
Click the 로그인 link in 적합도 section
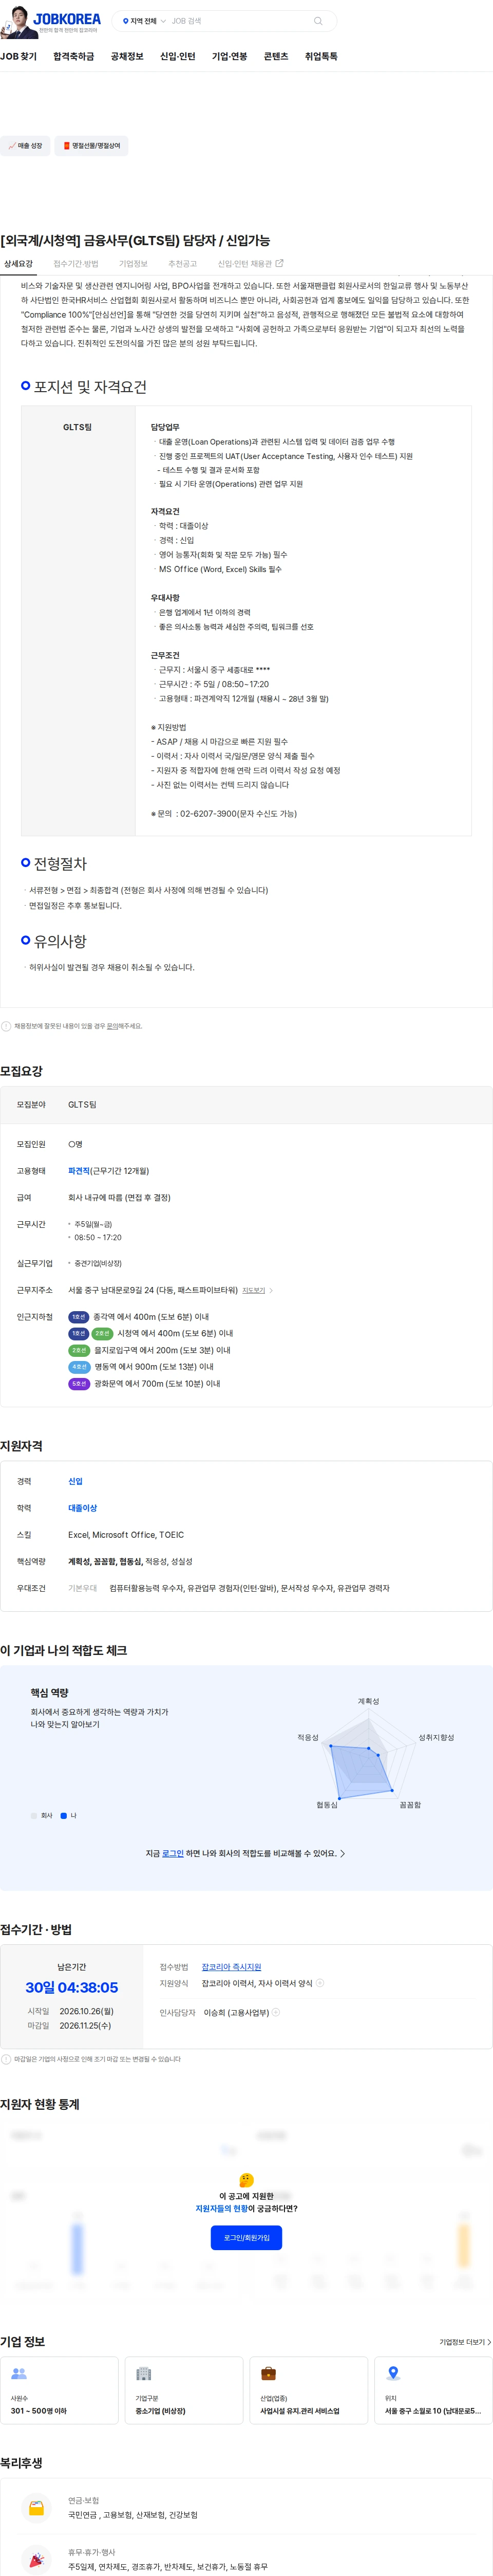pyautogui.click(x=173, y=1853)
